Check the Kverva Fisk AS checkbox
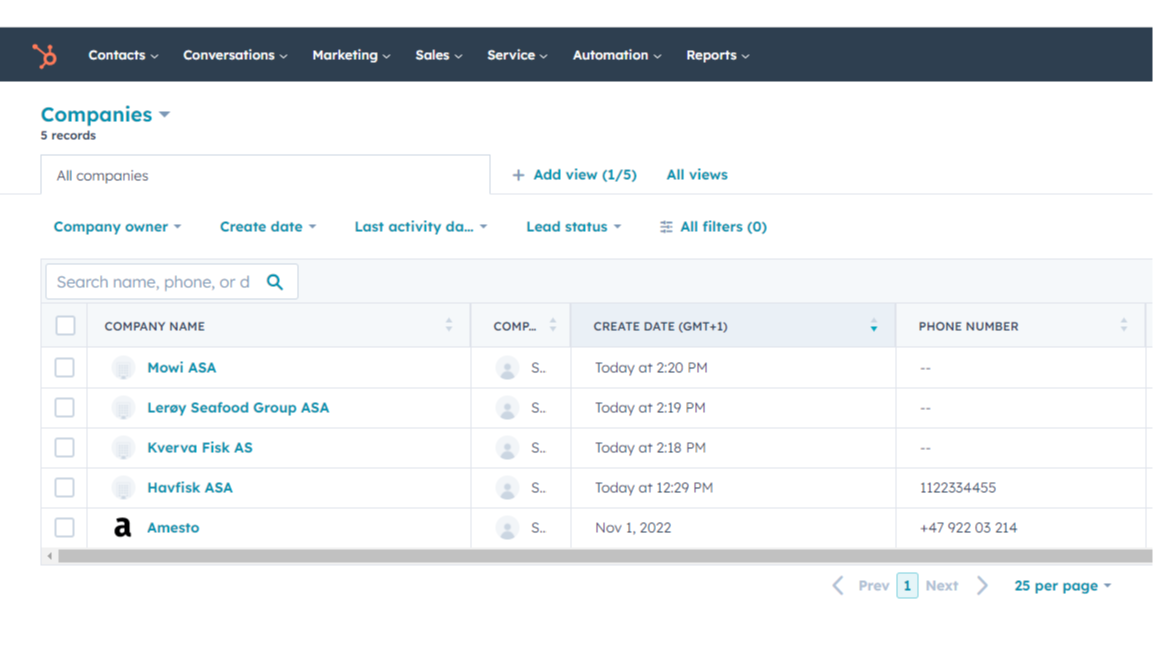Viewport: 1153px width, 648px height. pyautogui.click(x=65, y=447)
